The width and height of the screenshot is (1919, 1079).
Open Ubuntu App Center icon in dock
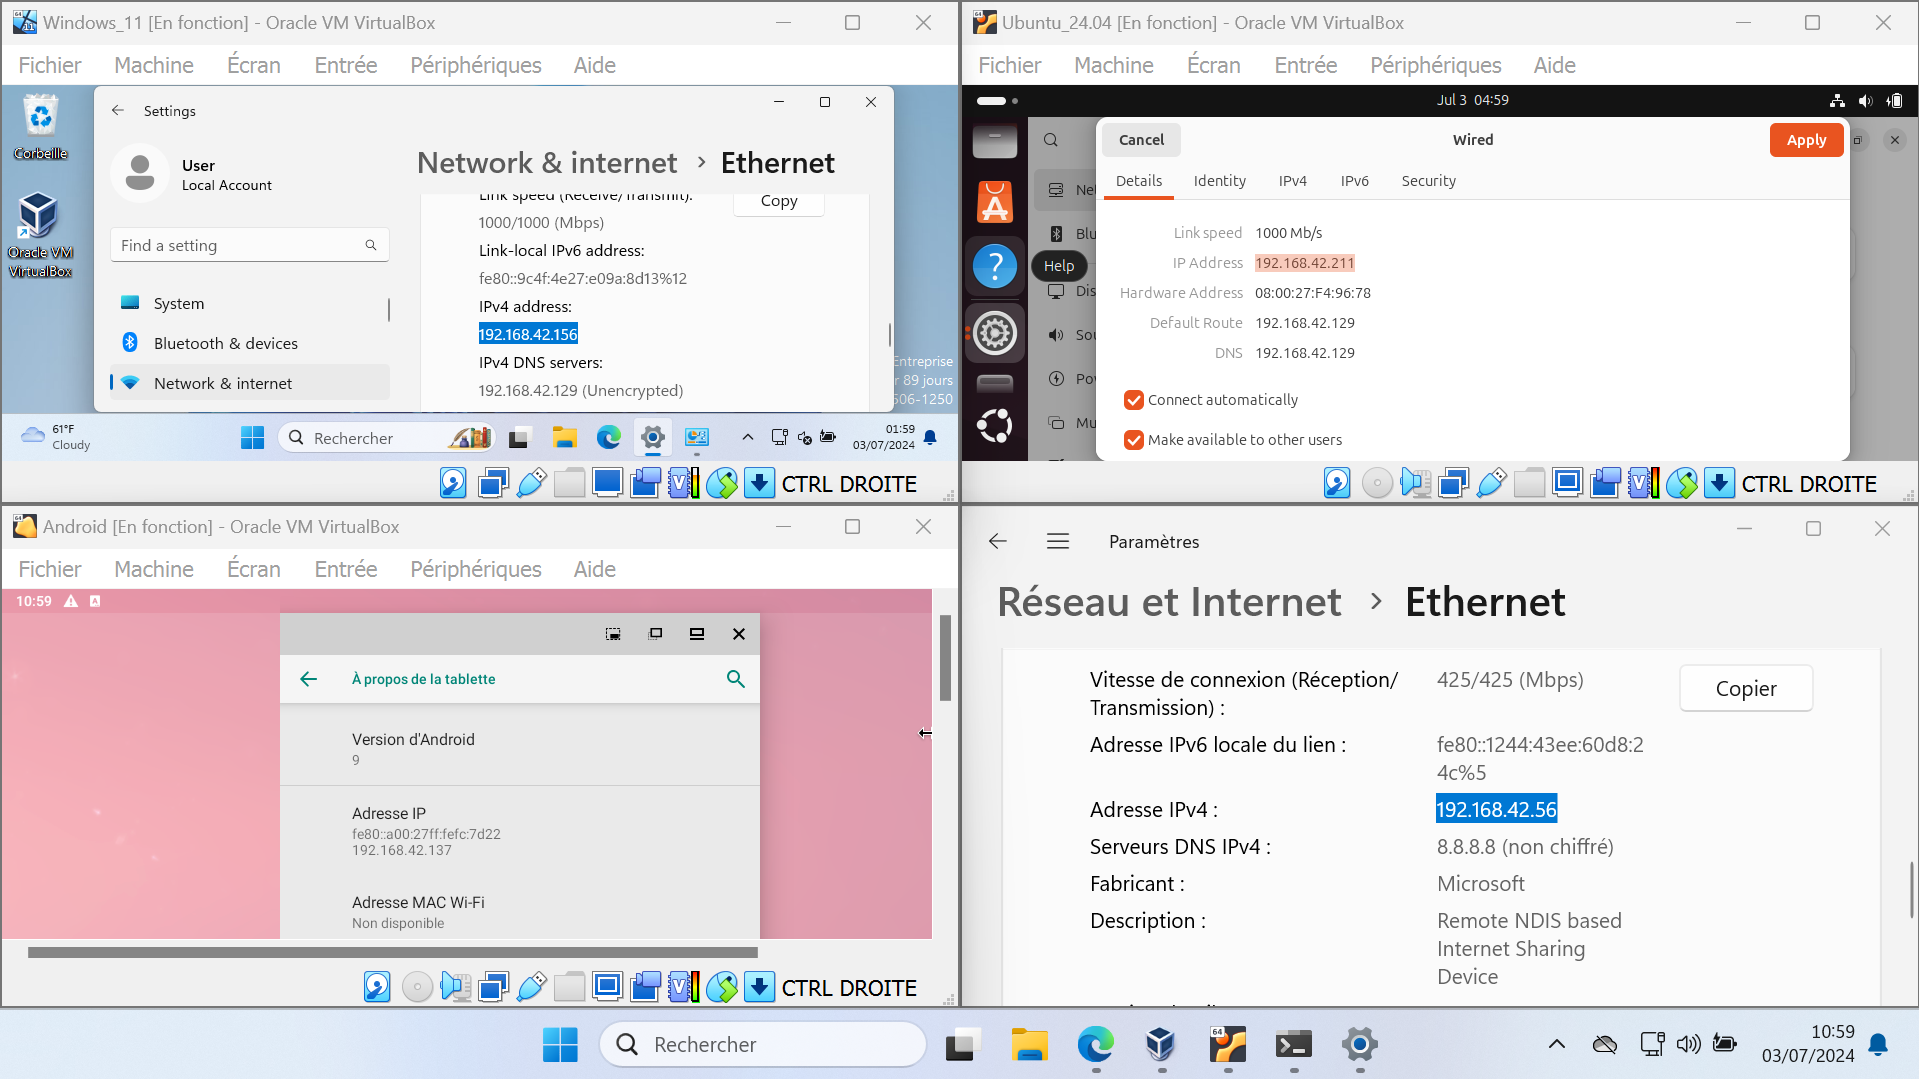pyautogui.click(x=995, y=203)
